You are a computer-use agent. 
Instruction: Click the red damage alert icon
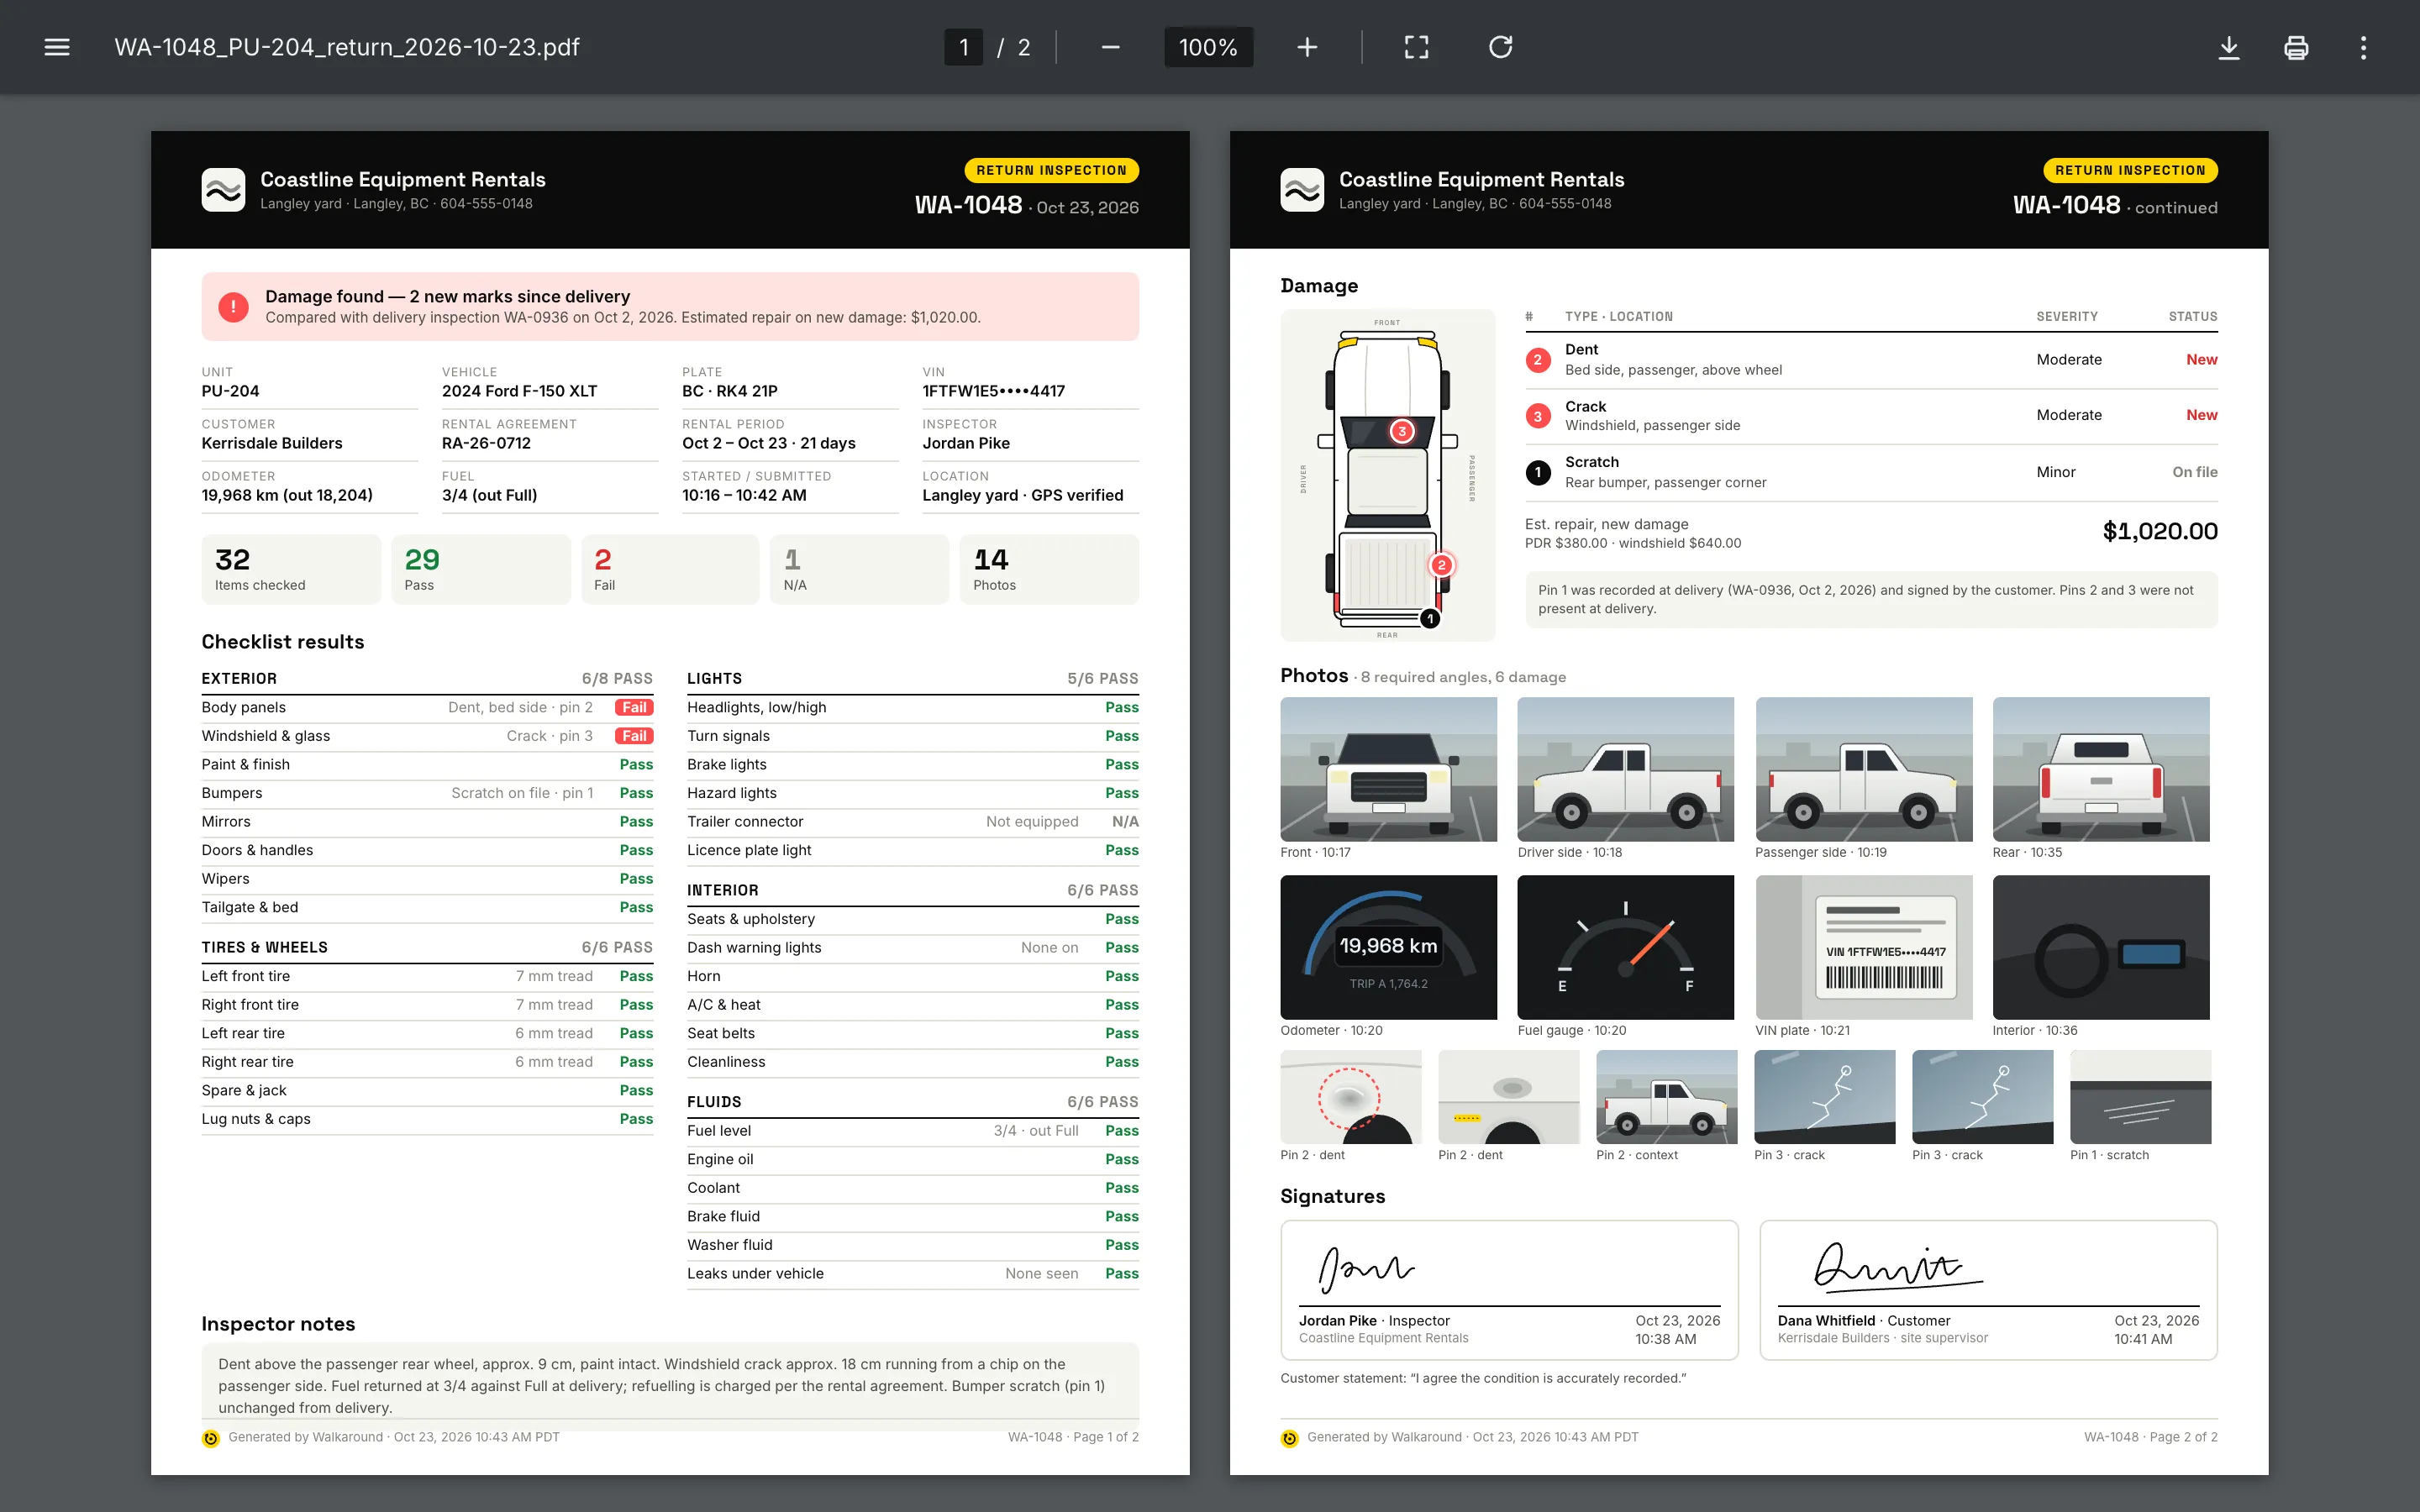pyautogui.click(x=233, y=306)
